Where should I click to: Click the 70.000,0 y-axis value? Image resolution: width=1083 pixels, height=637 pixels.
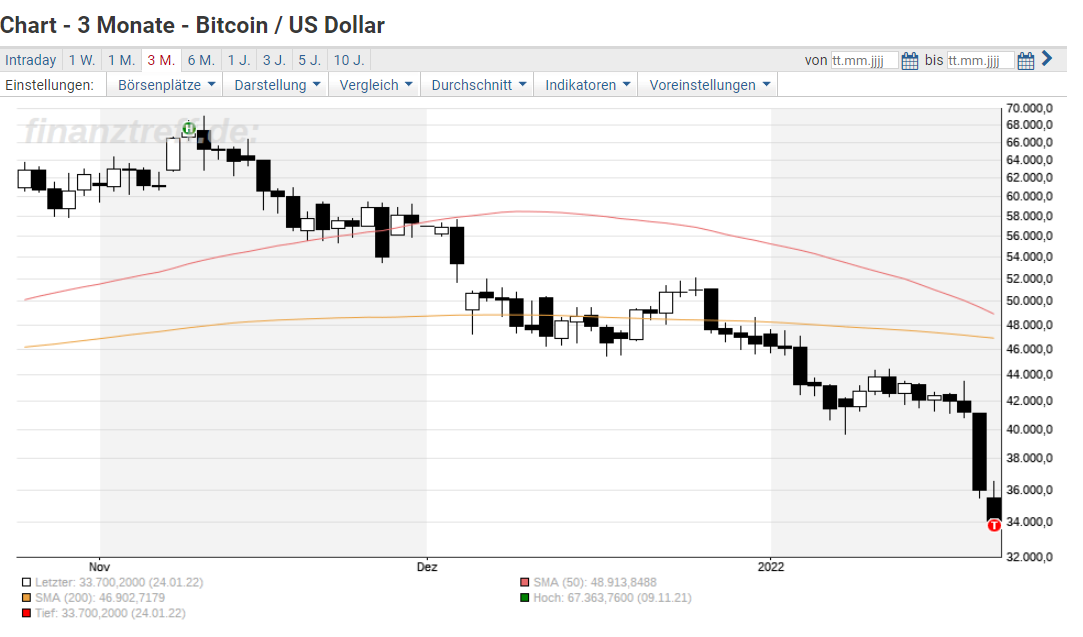click(x=1029, y=108)
